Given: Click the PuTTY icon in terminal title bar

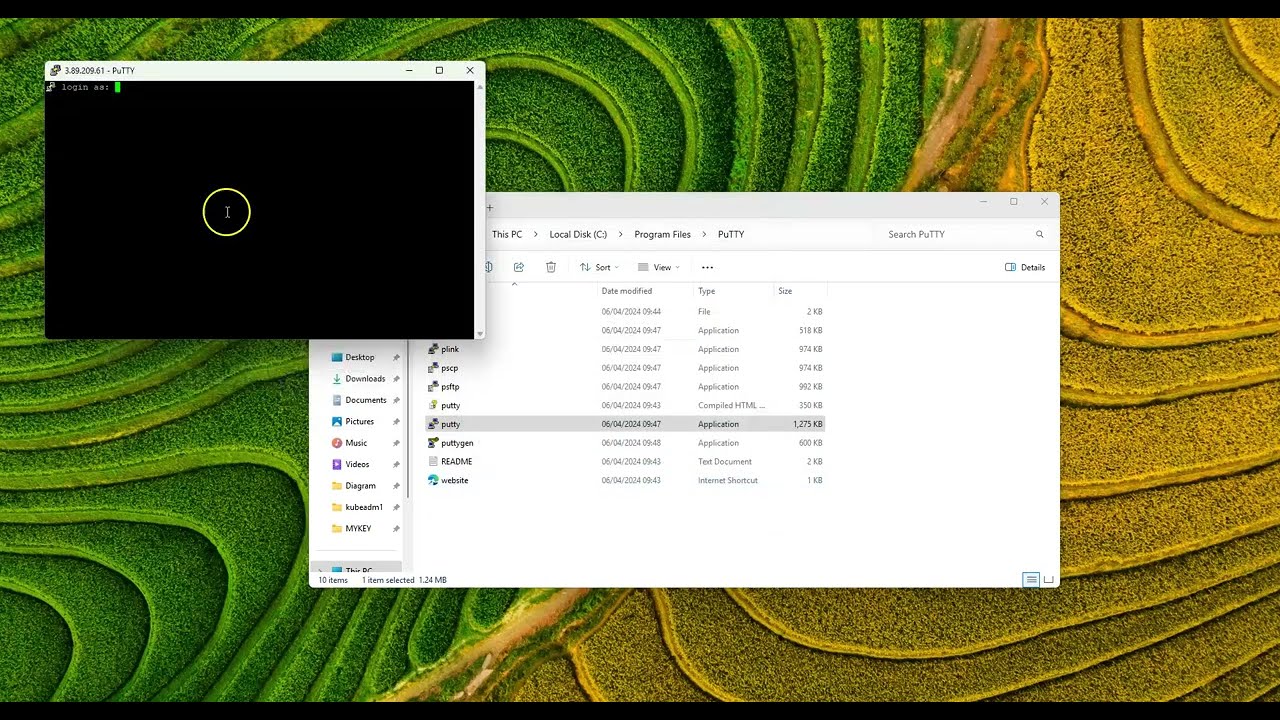Looking at the screenshot, I should coord(55,70).
